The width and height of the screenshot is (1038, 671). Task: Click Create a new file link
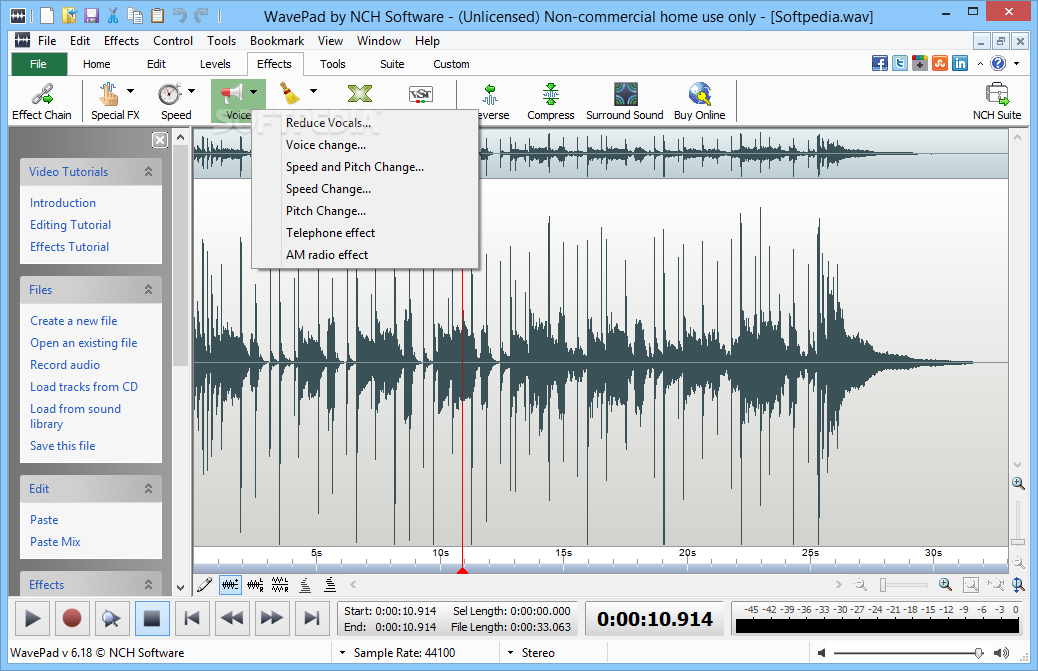[x=73, y=321]
